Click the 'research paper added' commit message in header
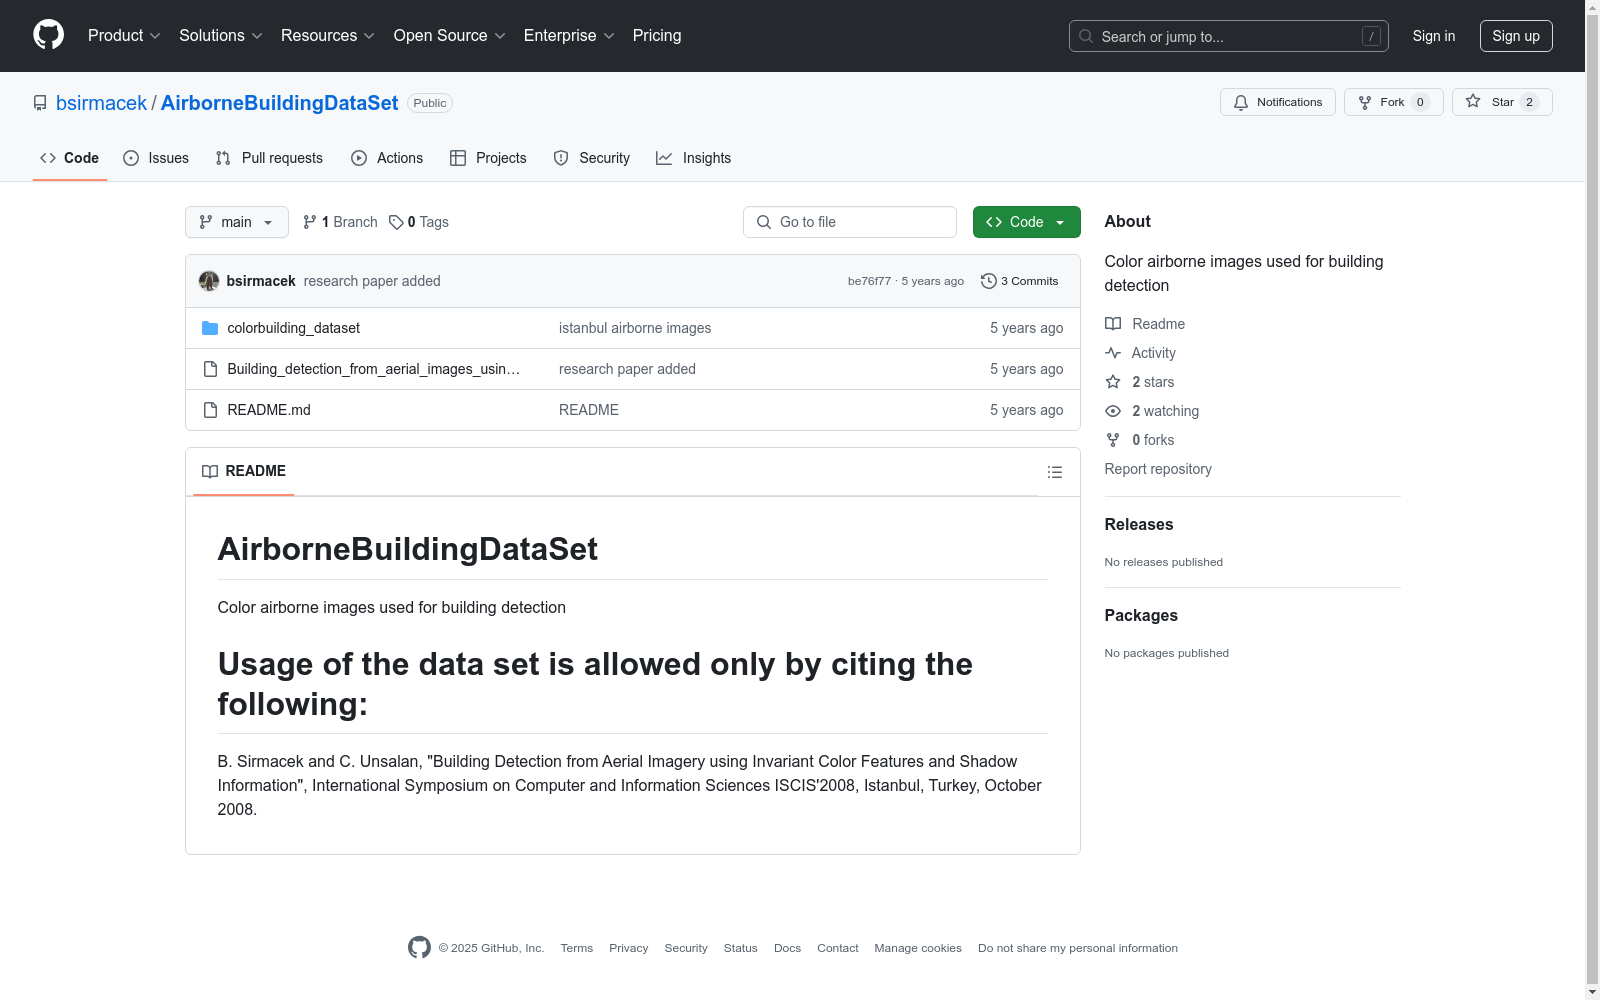1600x1000 pixels. tap(372, 281)
